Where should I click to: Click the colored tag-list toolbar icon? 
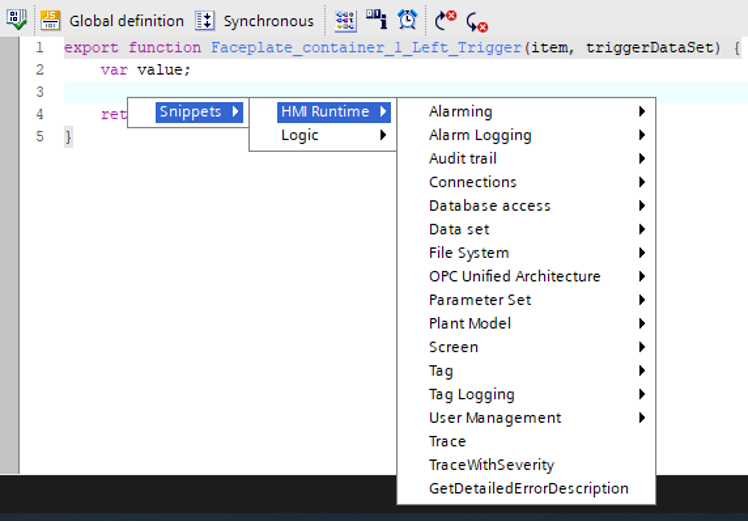(x=345, y=21)
